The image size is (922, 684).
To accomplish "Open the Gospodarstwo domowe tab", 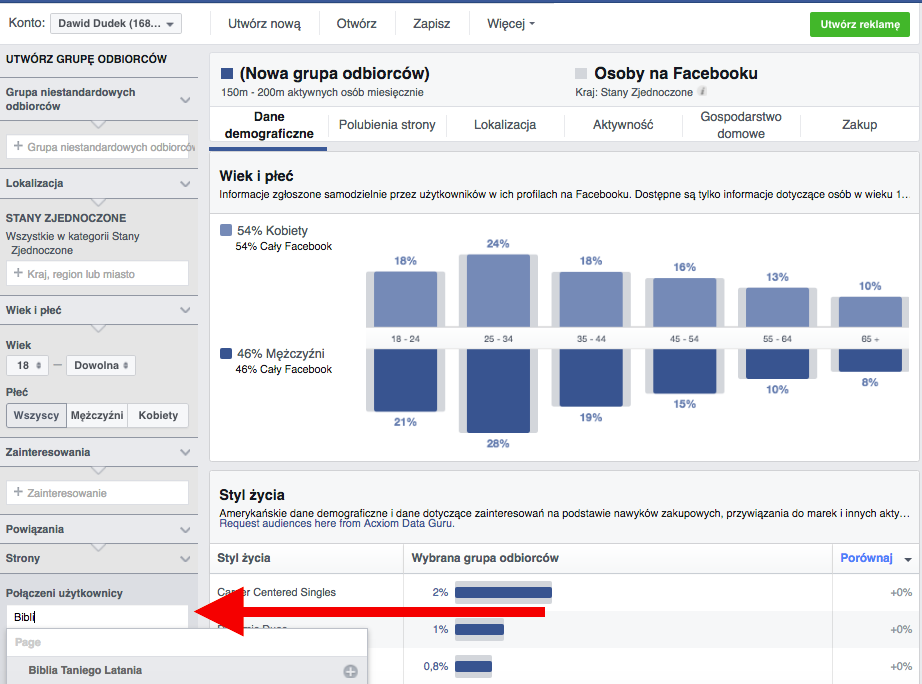I will (741, 125).
